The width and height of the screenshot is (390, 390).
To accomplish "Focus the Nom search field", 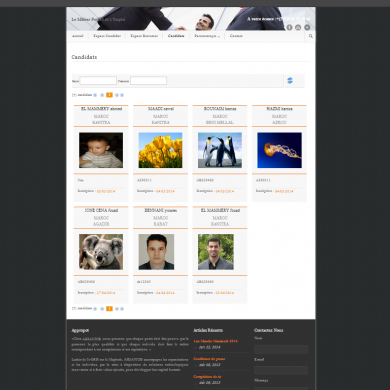I will (x=98, y=81).
